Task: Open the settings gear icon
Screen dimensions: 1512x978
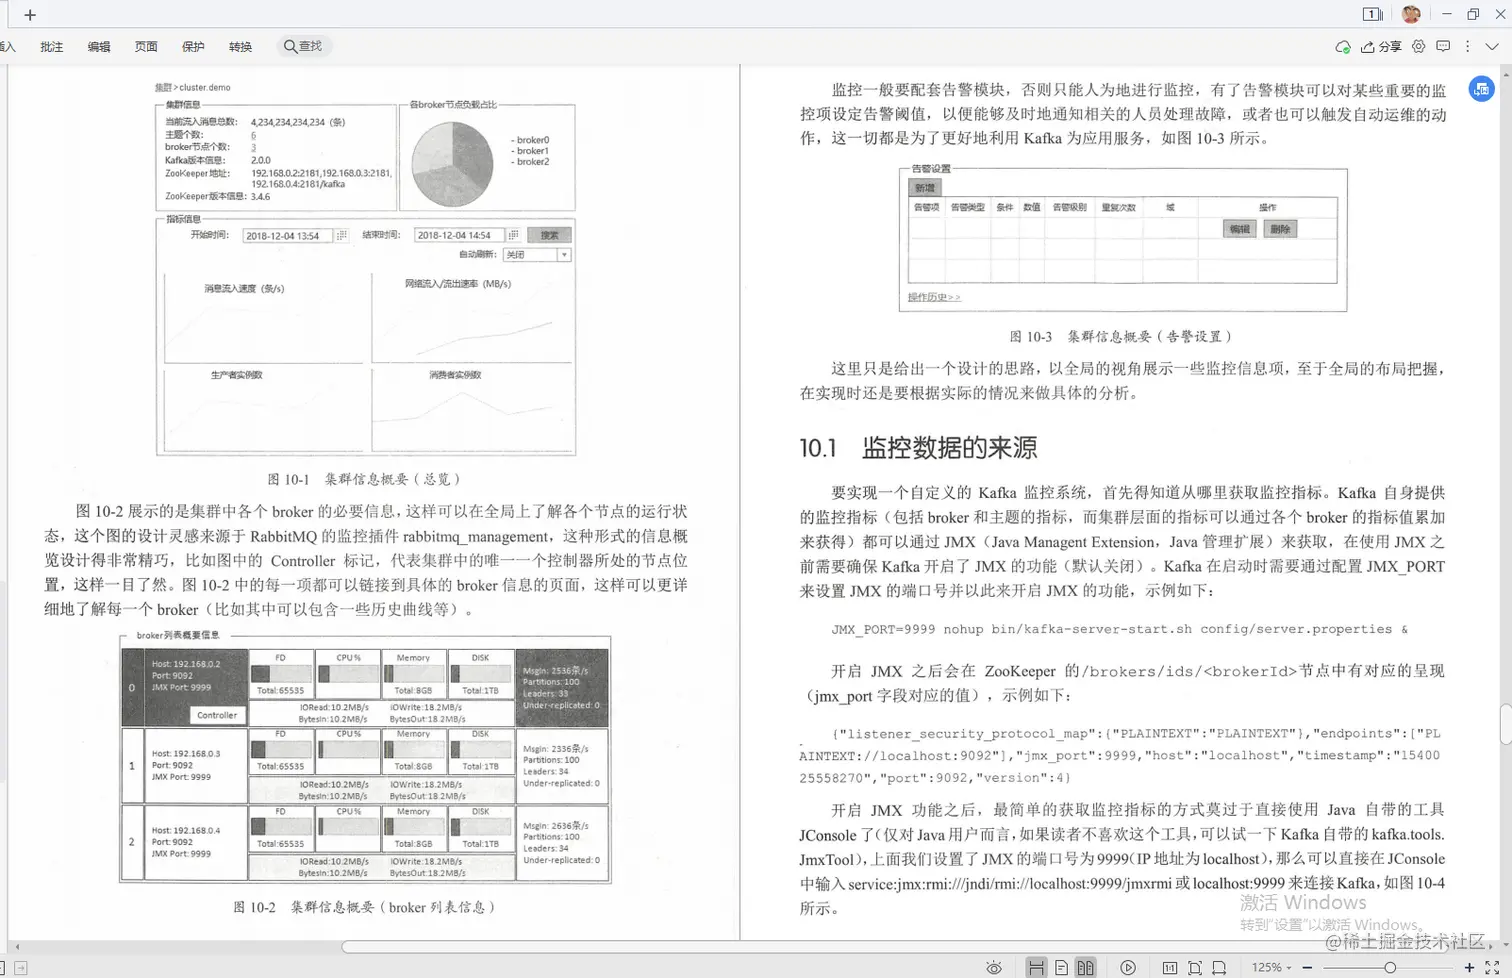Action: point(1419,46)
